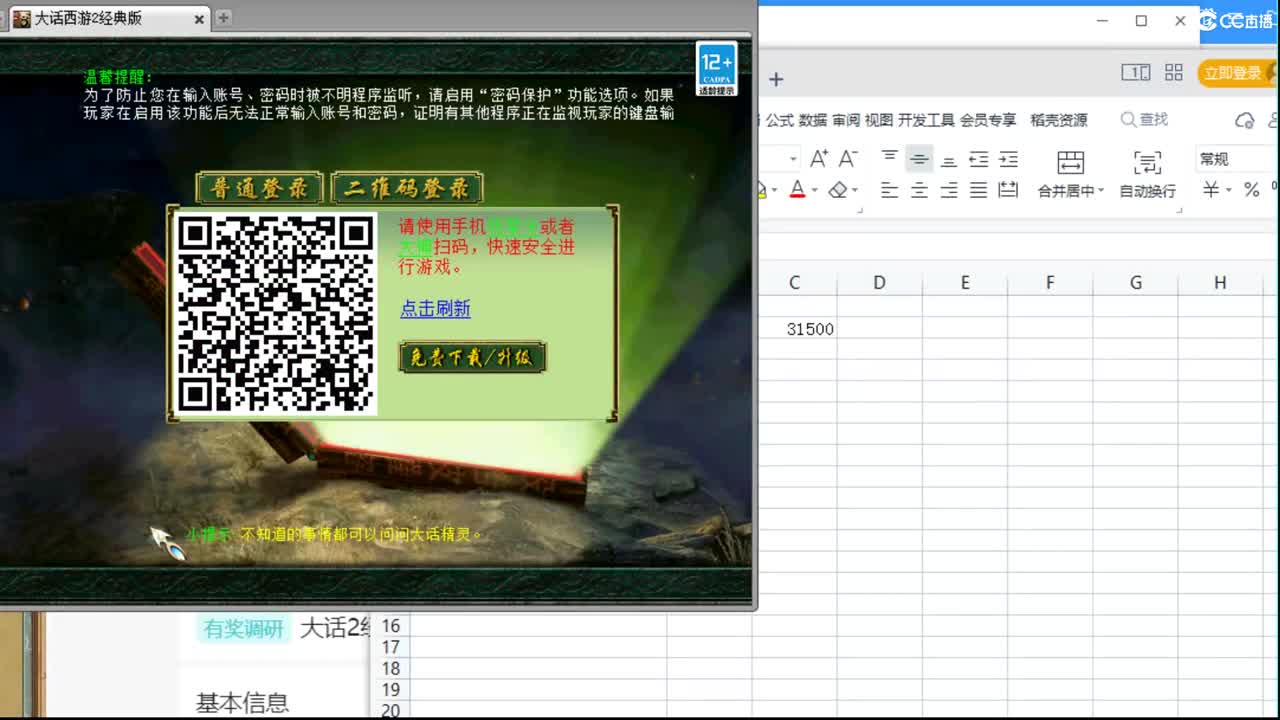Image resolution: width=1280 pixels, height=720 pixels.
Task: Switch to 普通登录 login tab
Action: 259,188
